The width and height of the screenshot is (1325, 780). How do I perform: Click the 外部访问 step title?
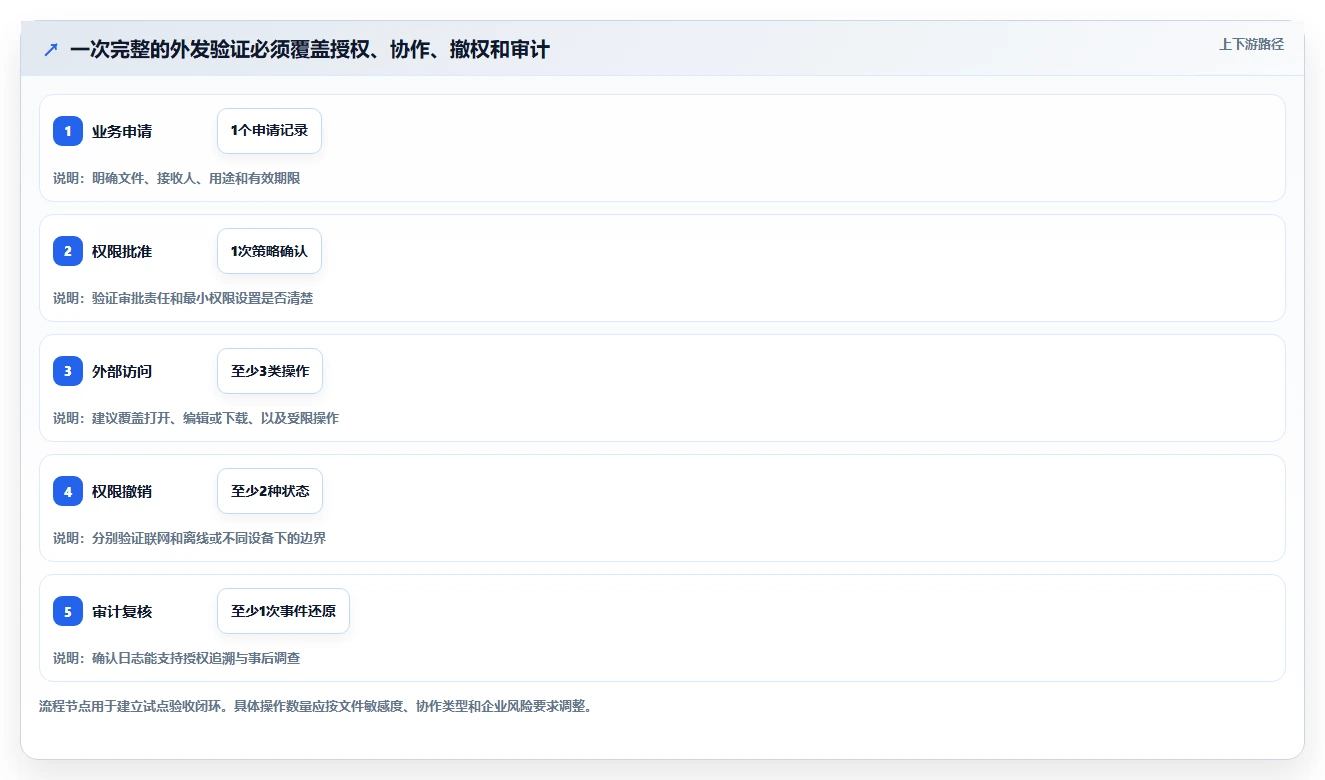pyautogui.click(x=122, y=371)
